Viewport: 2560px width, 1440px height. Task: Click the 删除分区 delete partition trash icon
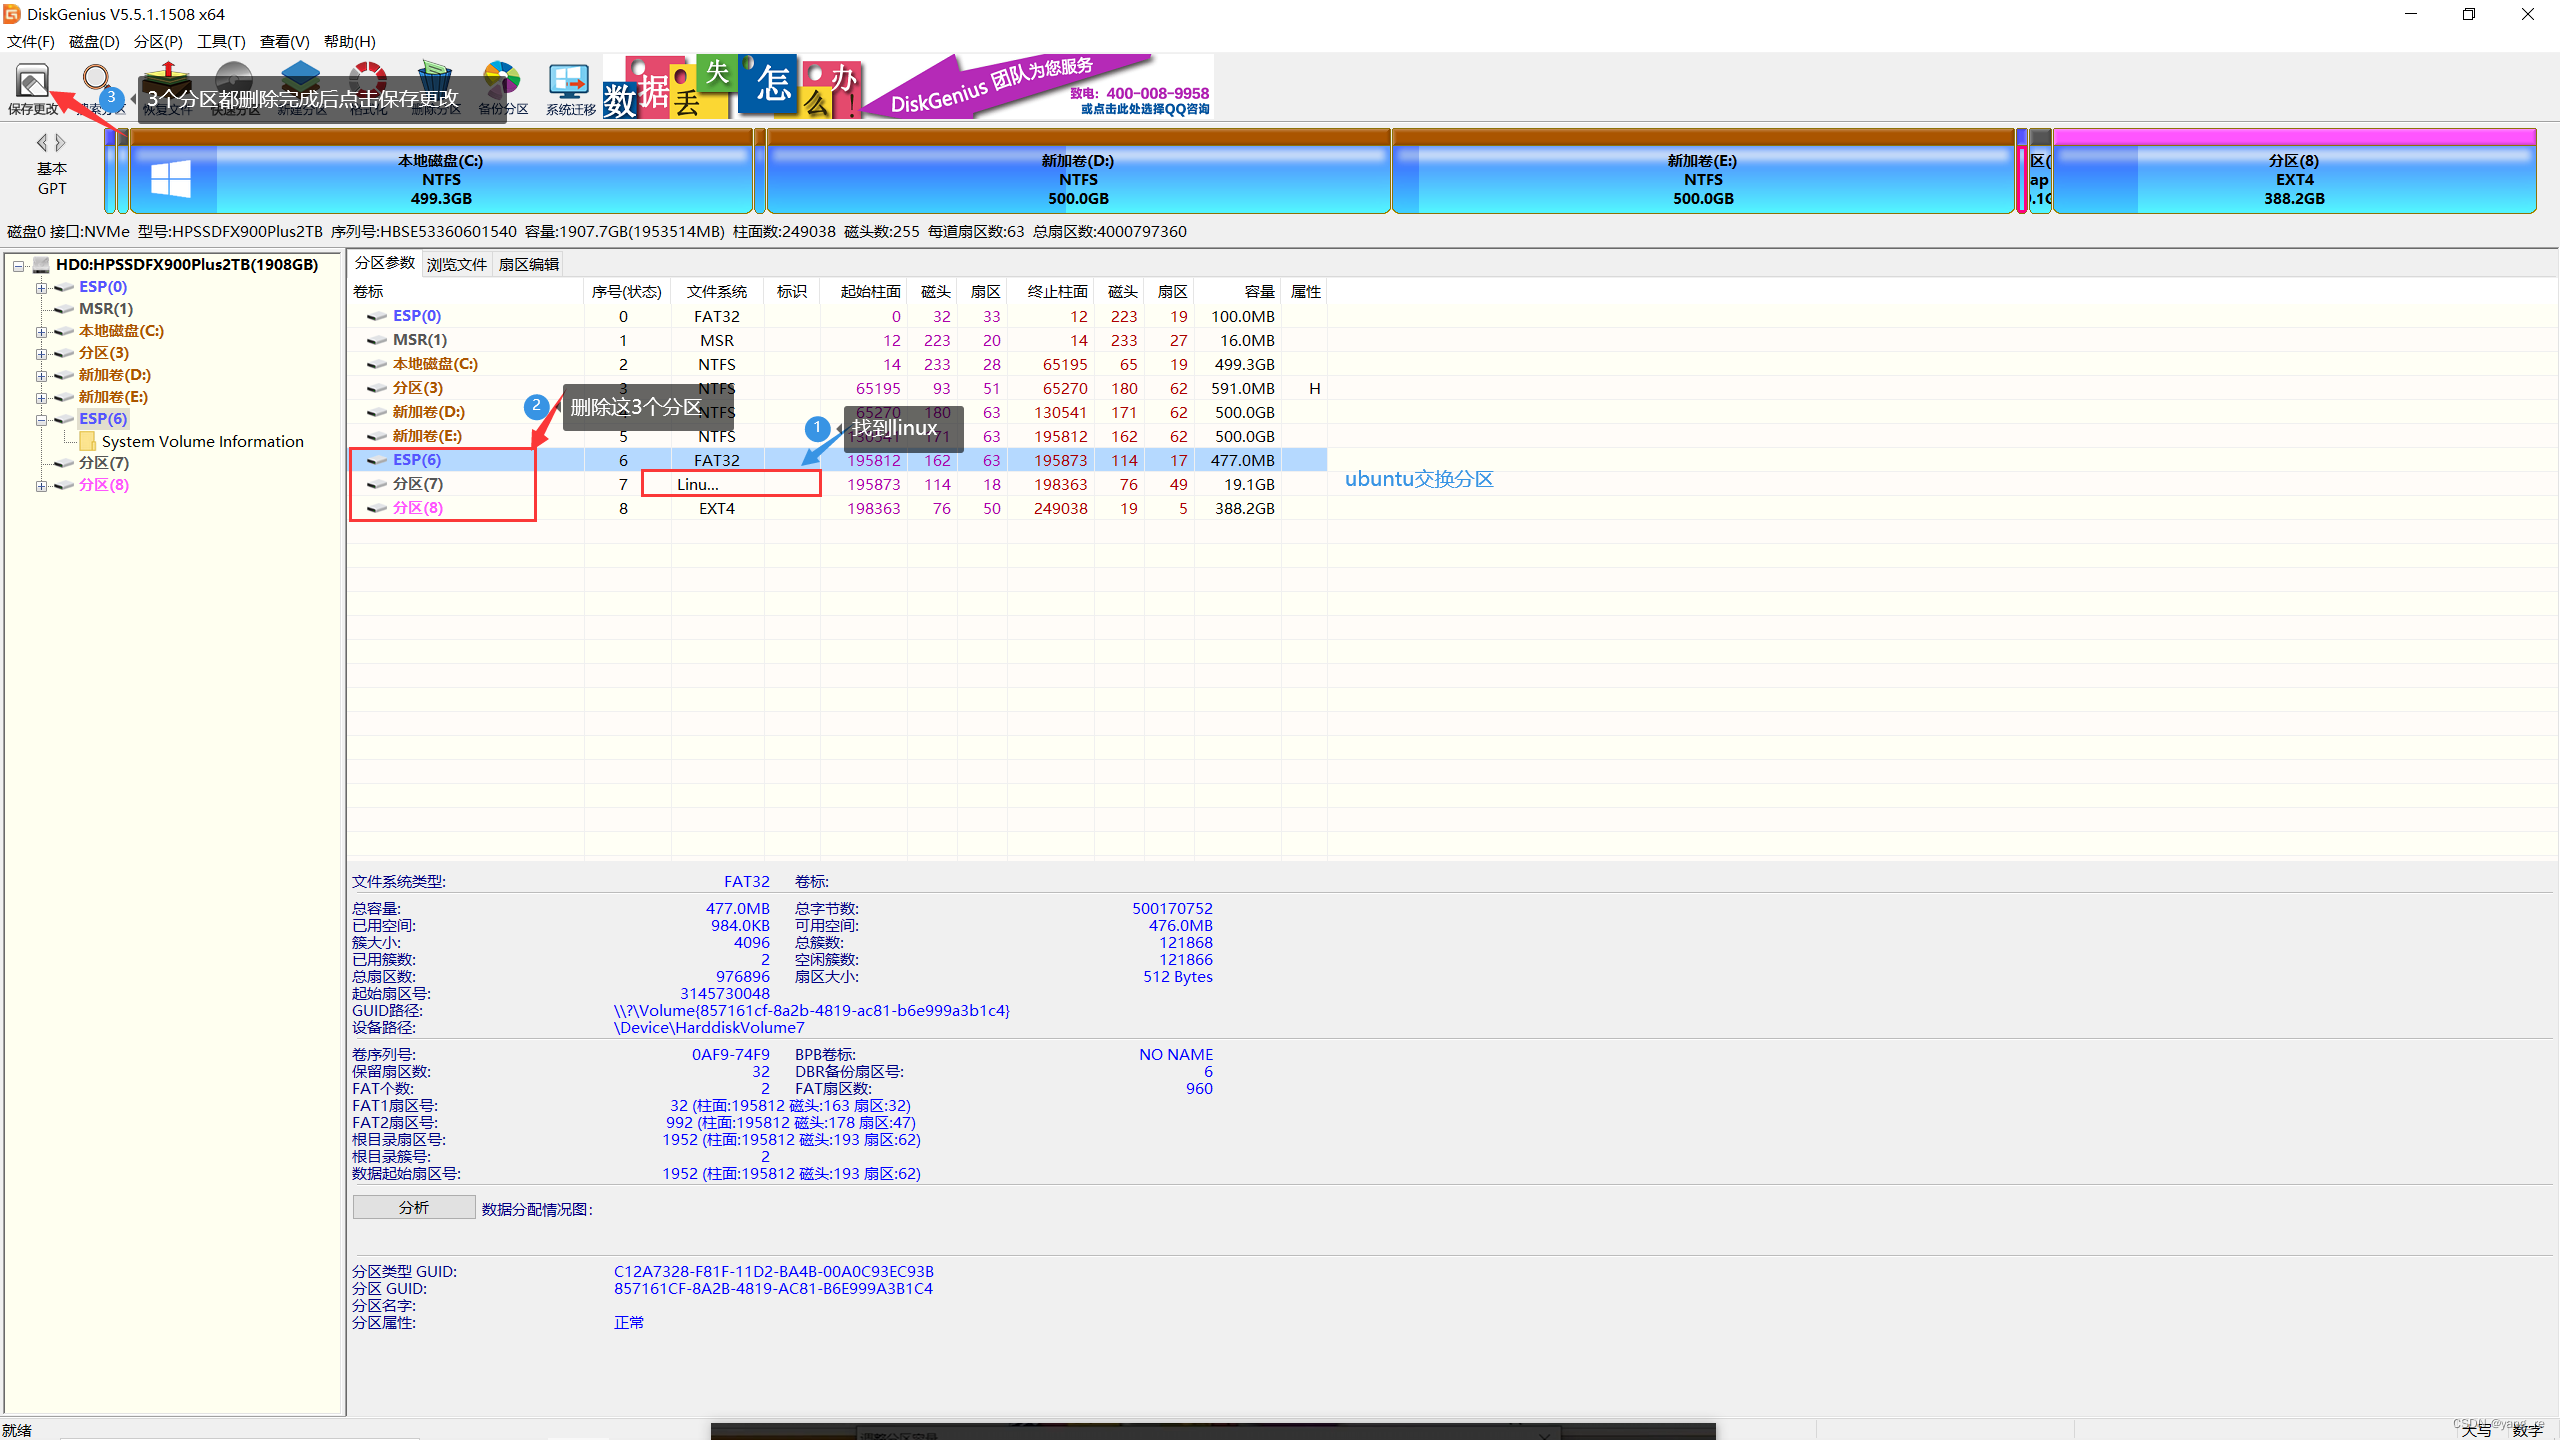pos(435,80)
